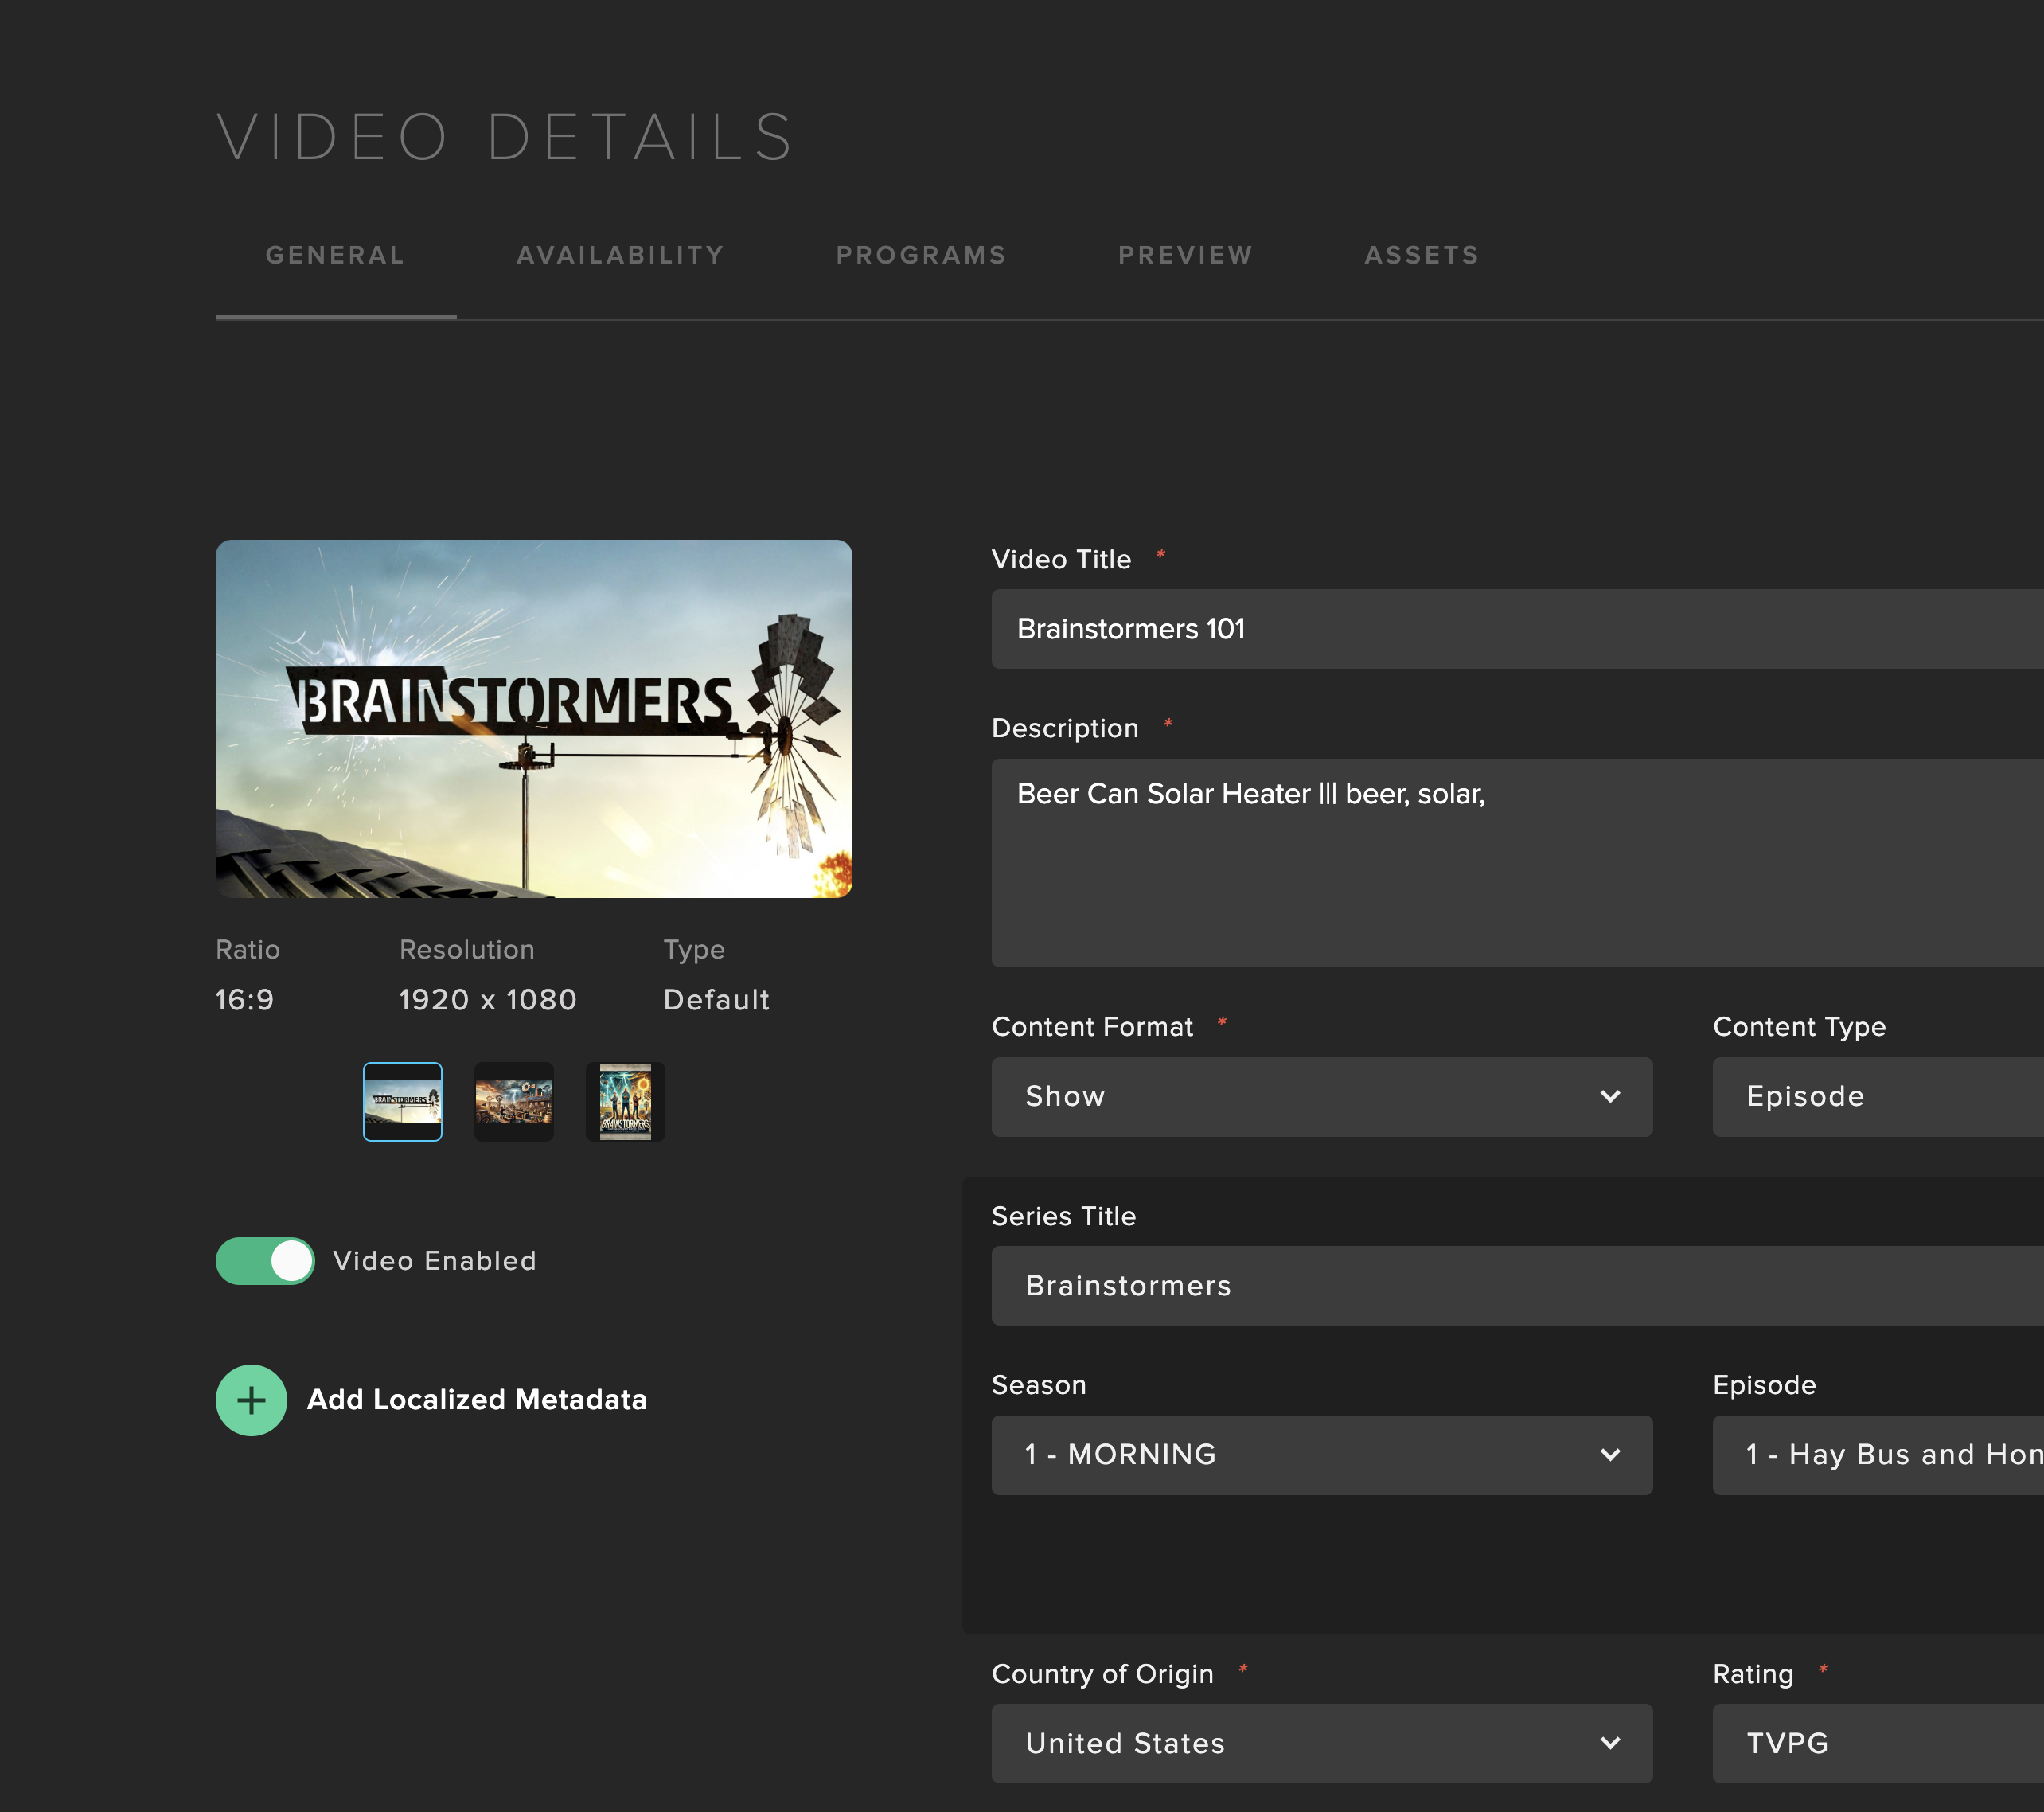
Task: Click the large Brainstormers preview image
Action: point(534,719)
